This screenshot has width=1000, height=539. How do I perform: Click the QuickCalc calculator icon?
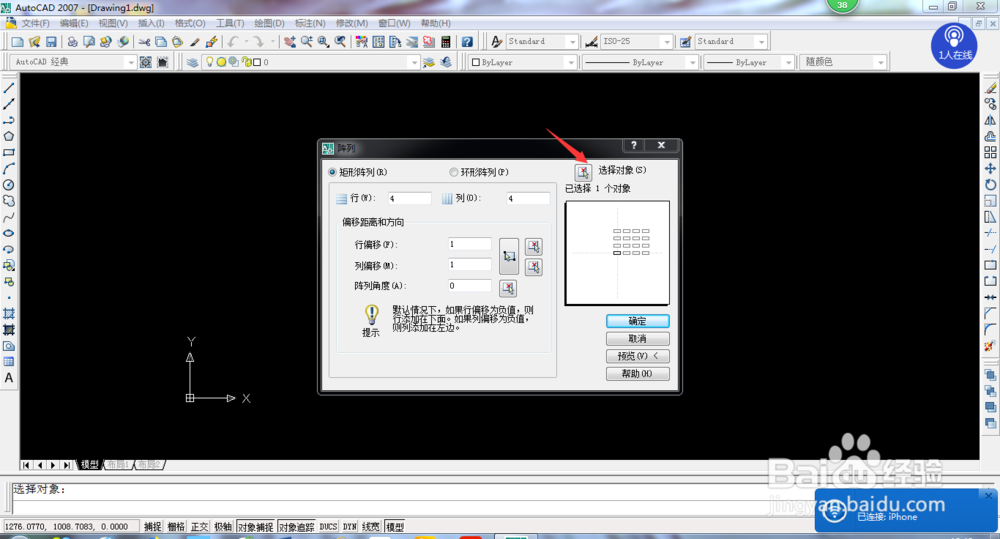(x=446, y=41)
